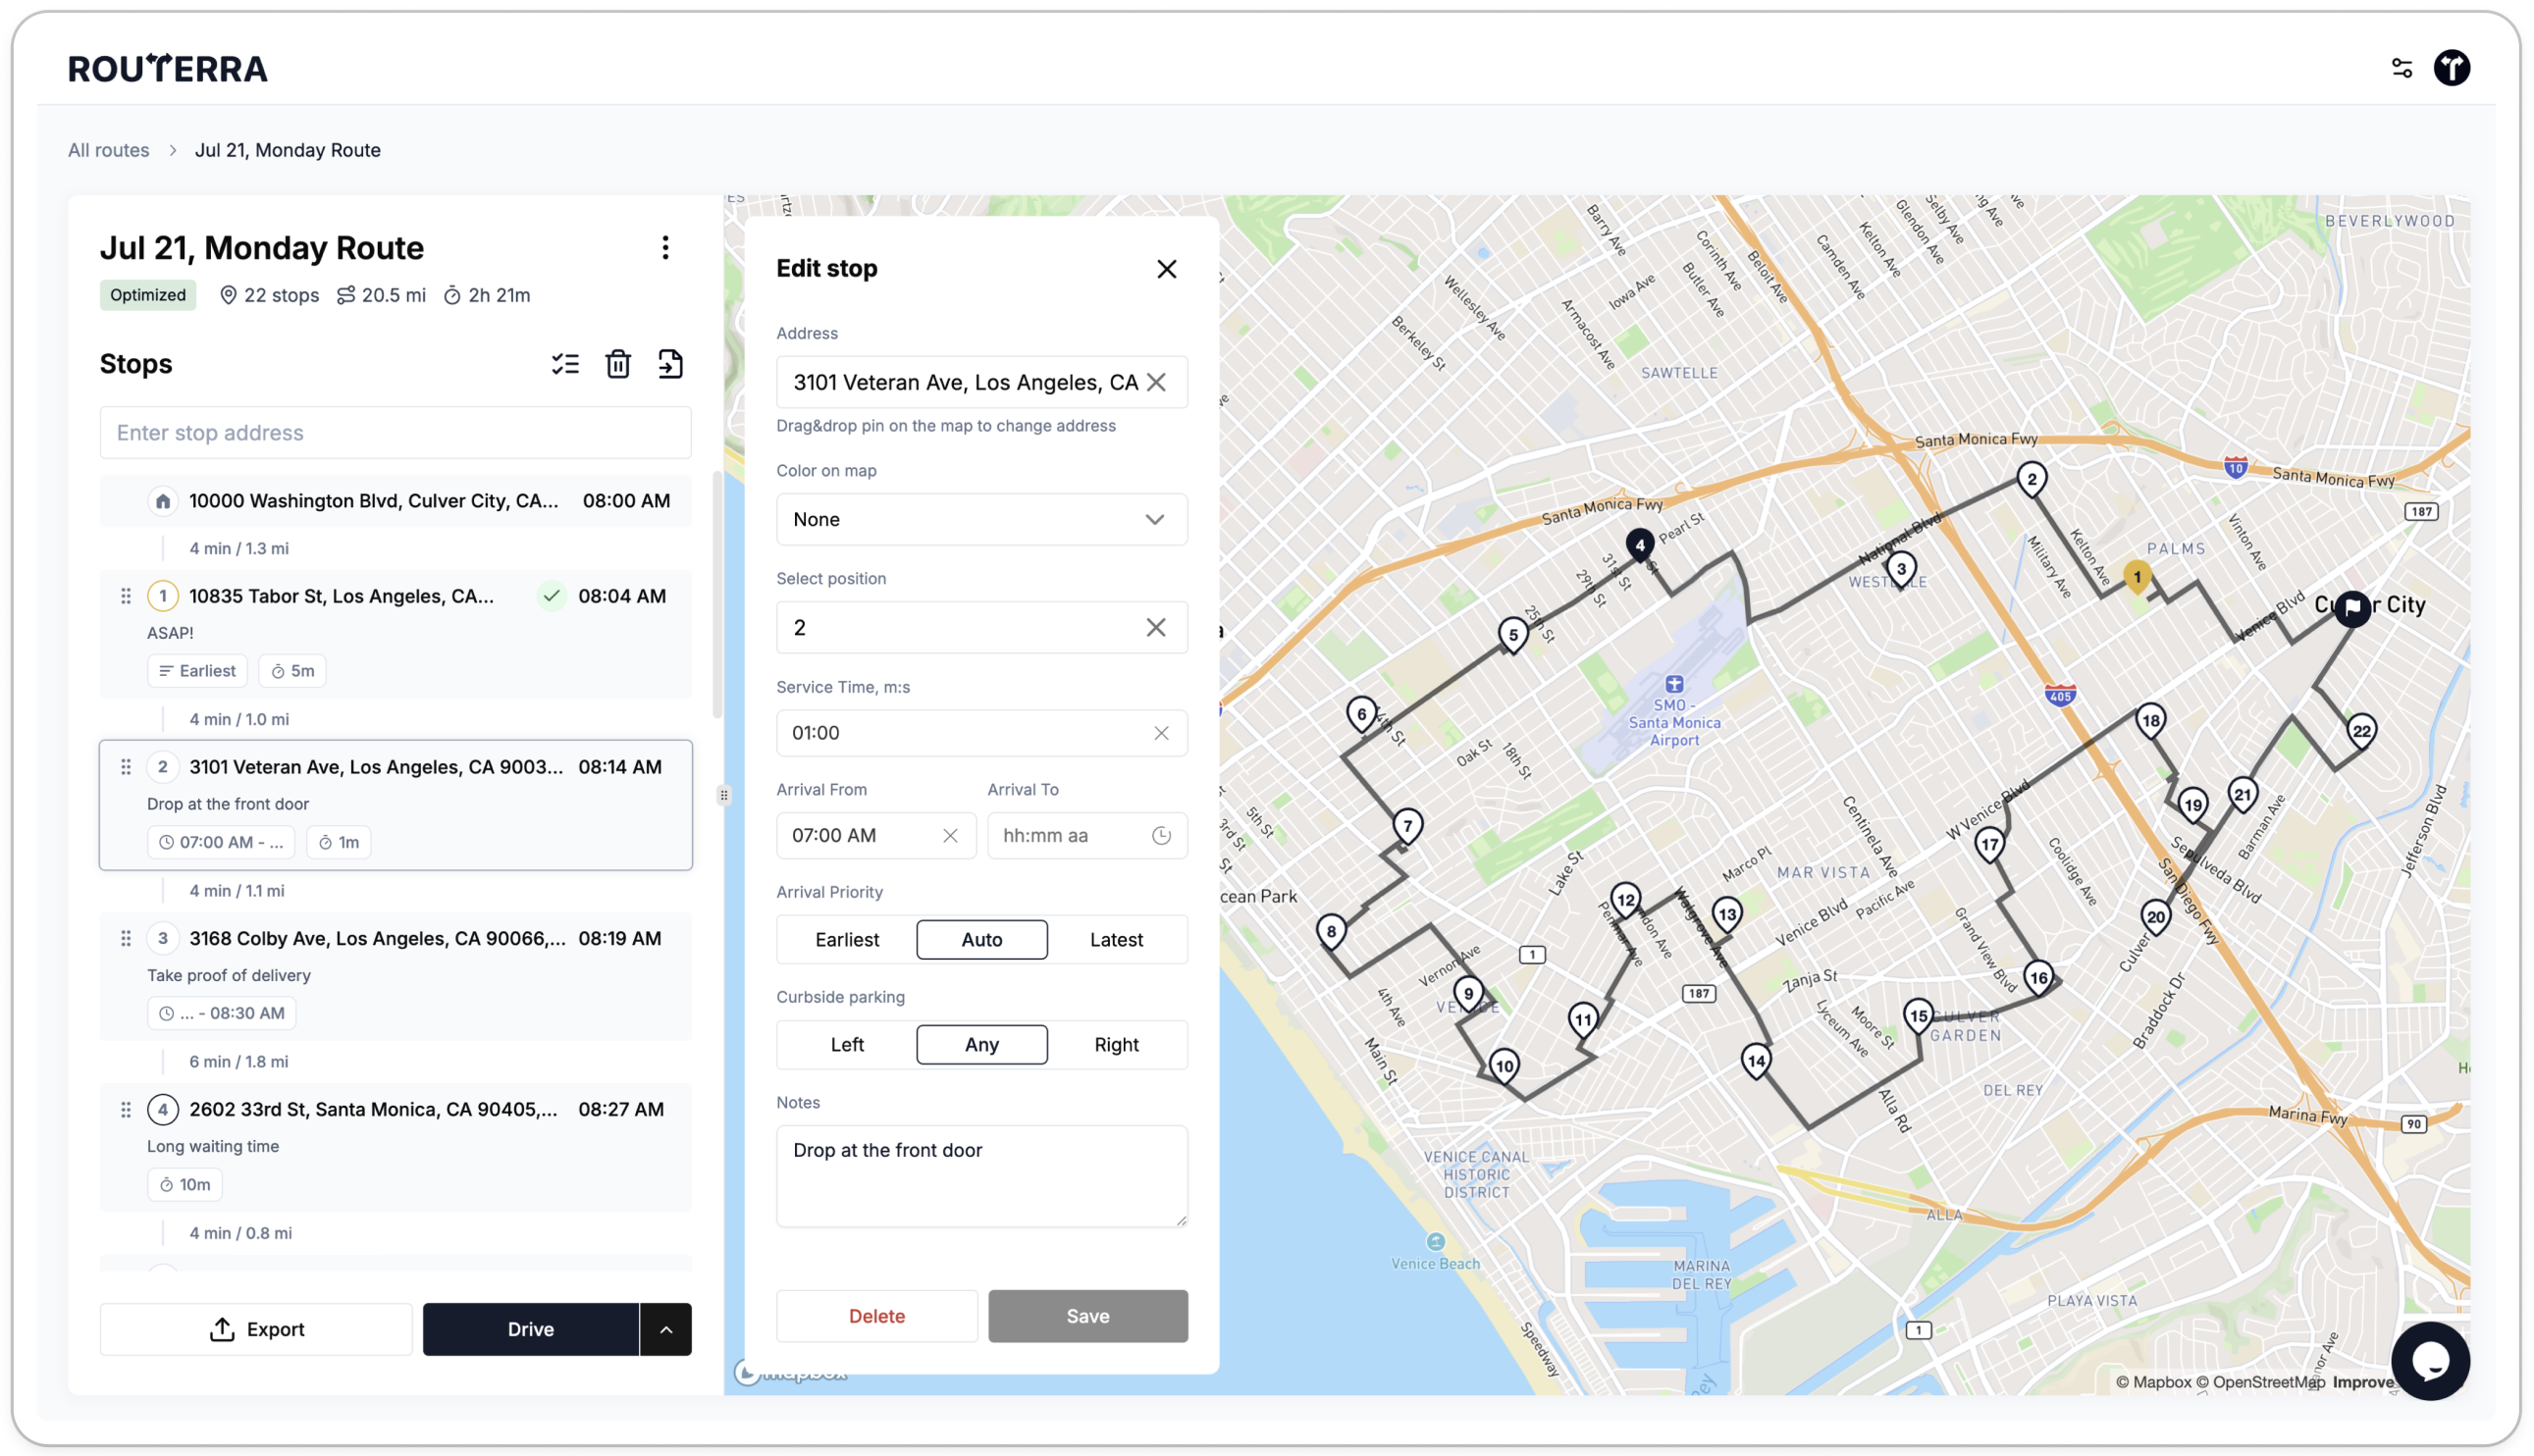
Task: Open the time picker for Arrival To
Action: (x=1161, y=835)
